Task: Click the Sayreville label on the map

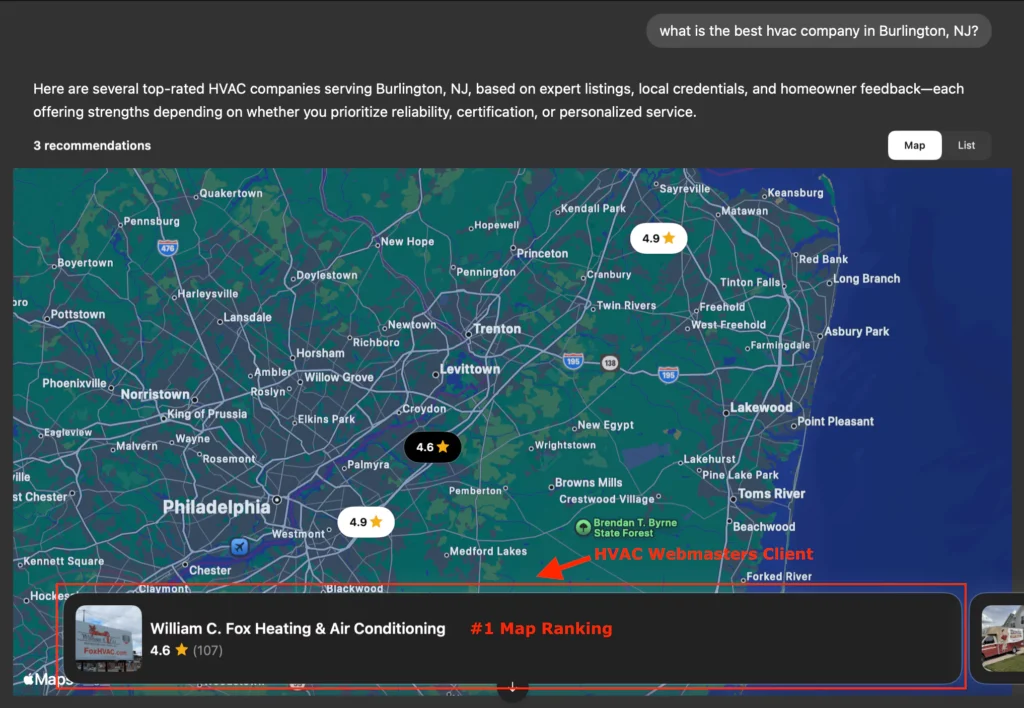Action: click(x=684, y=189)
